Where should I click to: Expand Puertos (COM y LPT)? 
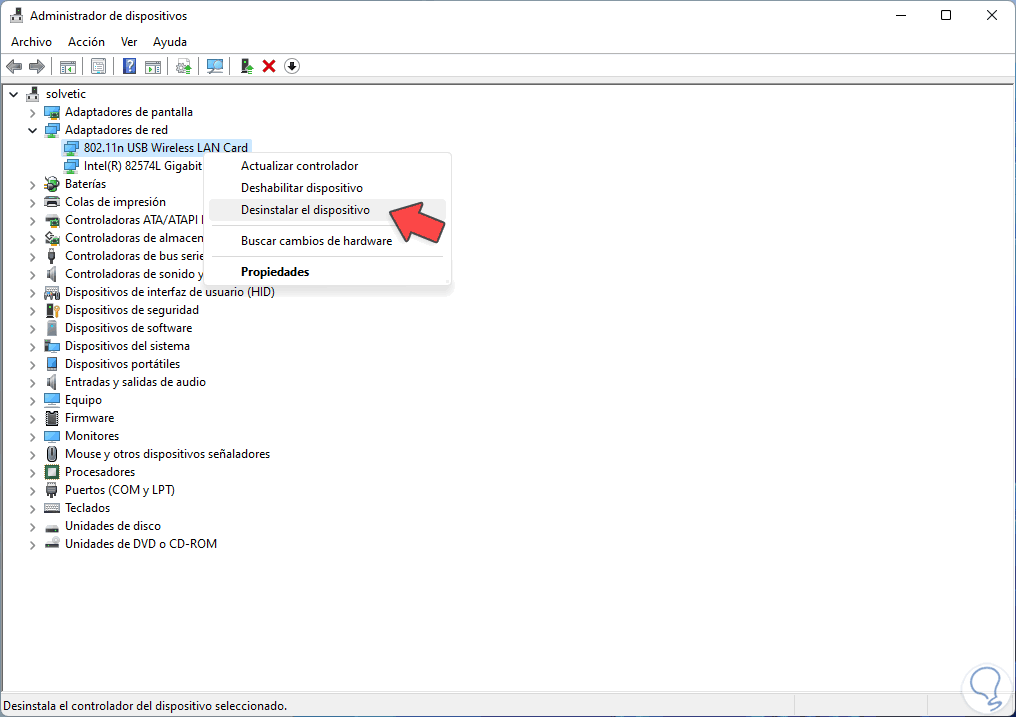tap(32, 490)
